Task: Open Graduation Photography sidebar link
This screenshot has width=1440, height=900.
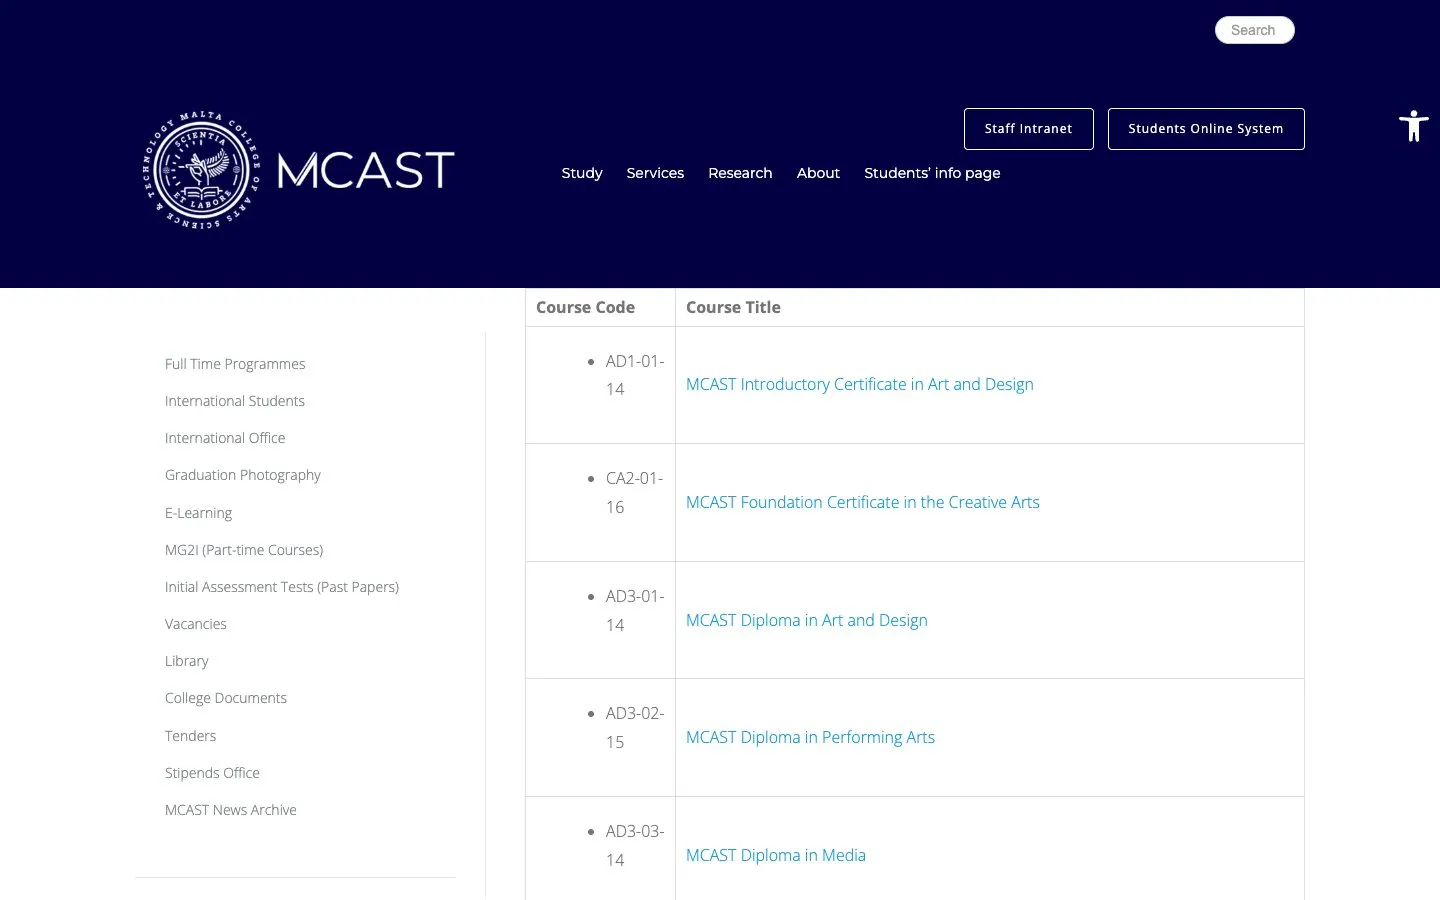Action: pos(243,475)
